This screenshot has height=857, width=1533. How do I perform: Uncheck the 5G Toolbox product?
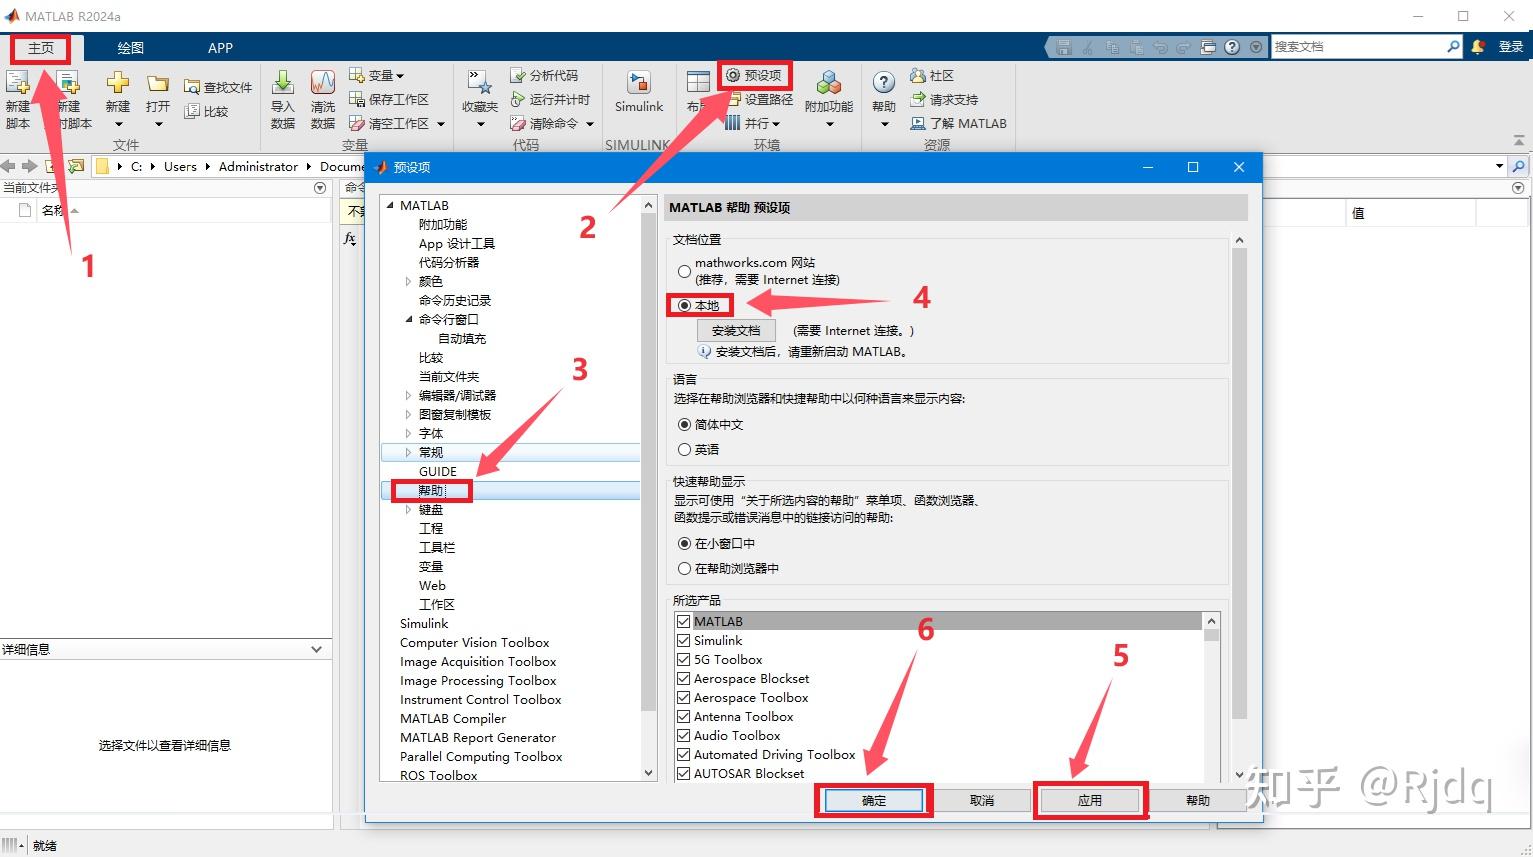point(683,659)
